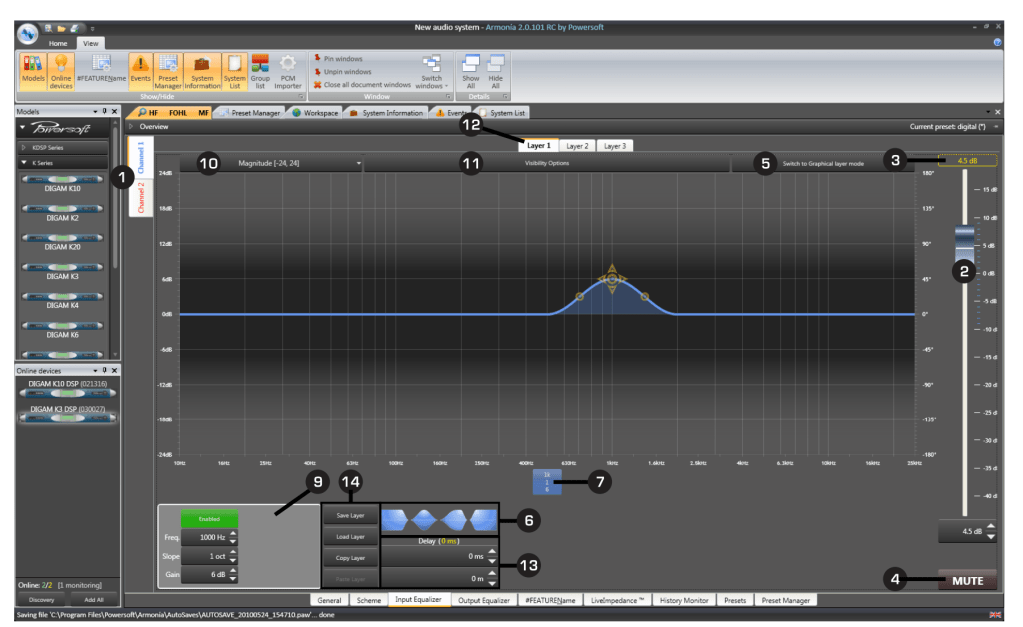
Task: Toggle the Models panel ribbon icon
Action: click(32, 73)
